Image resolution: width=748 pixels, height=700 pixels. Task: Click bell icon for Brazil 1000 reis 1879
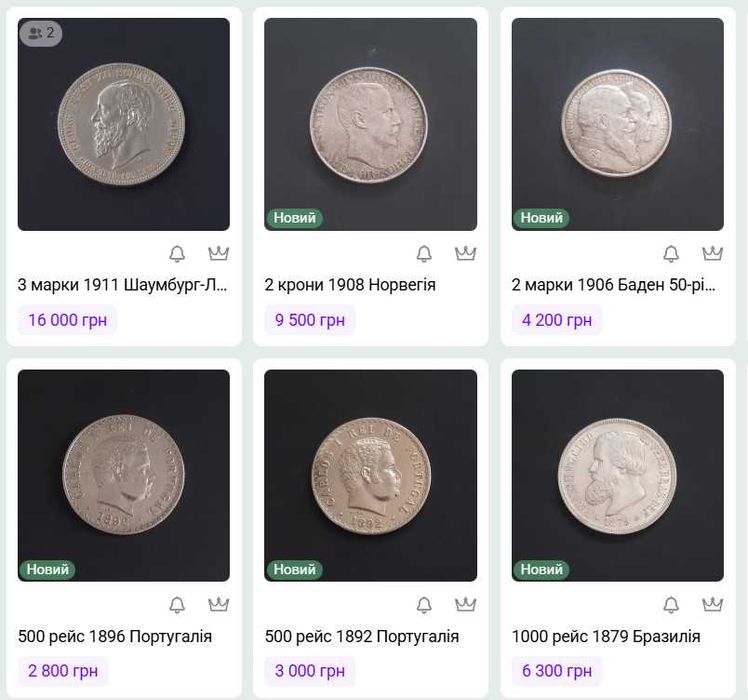tap(671, 605)
